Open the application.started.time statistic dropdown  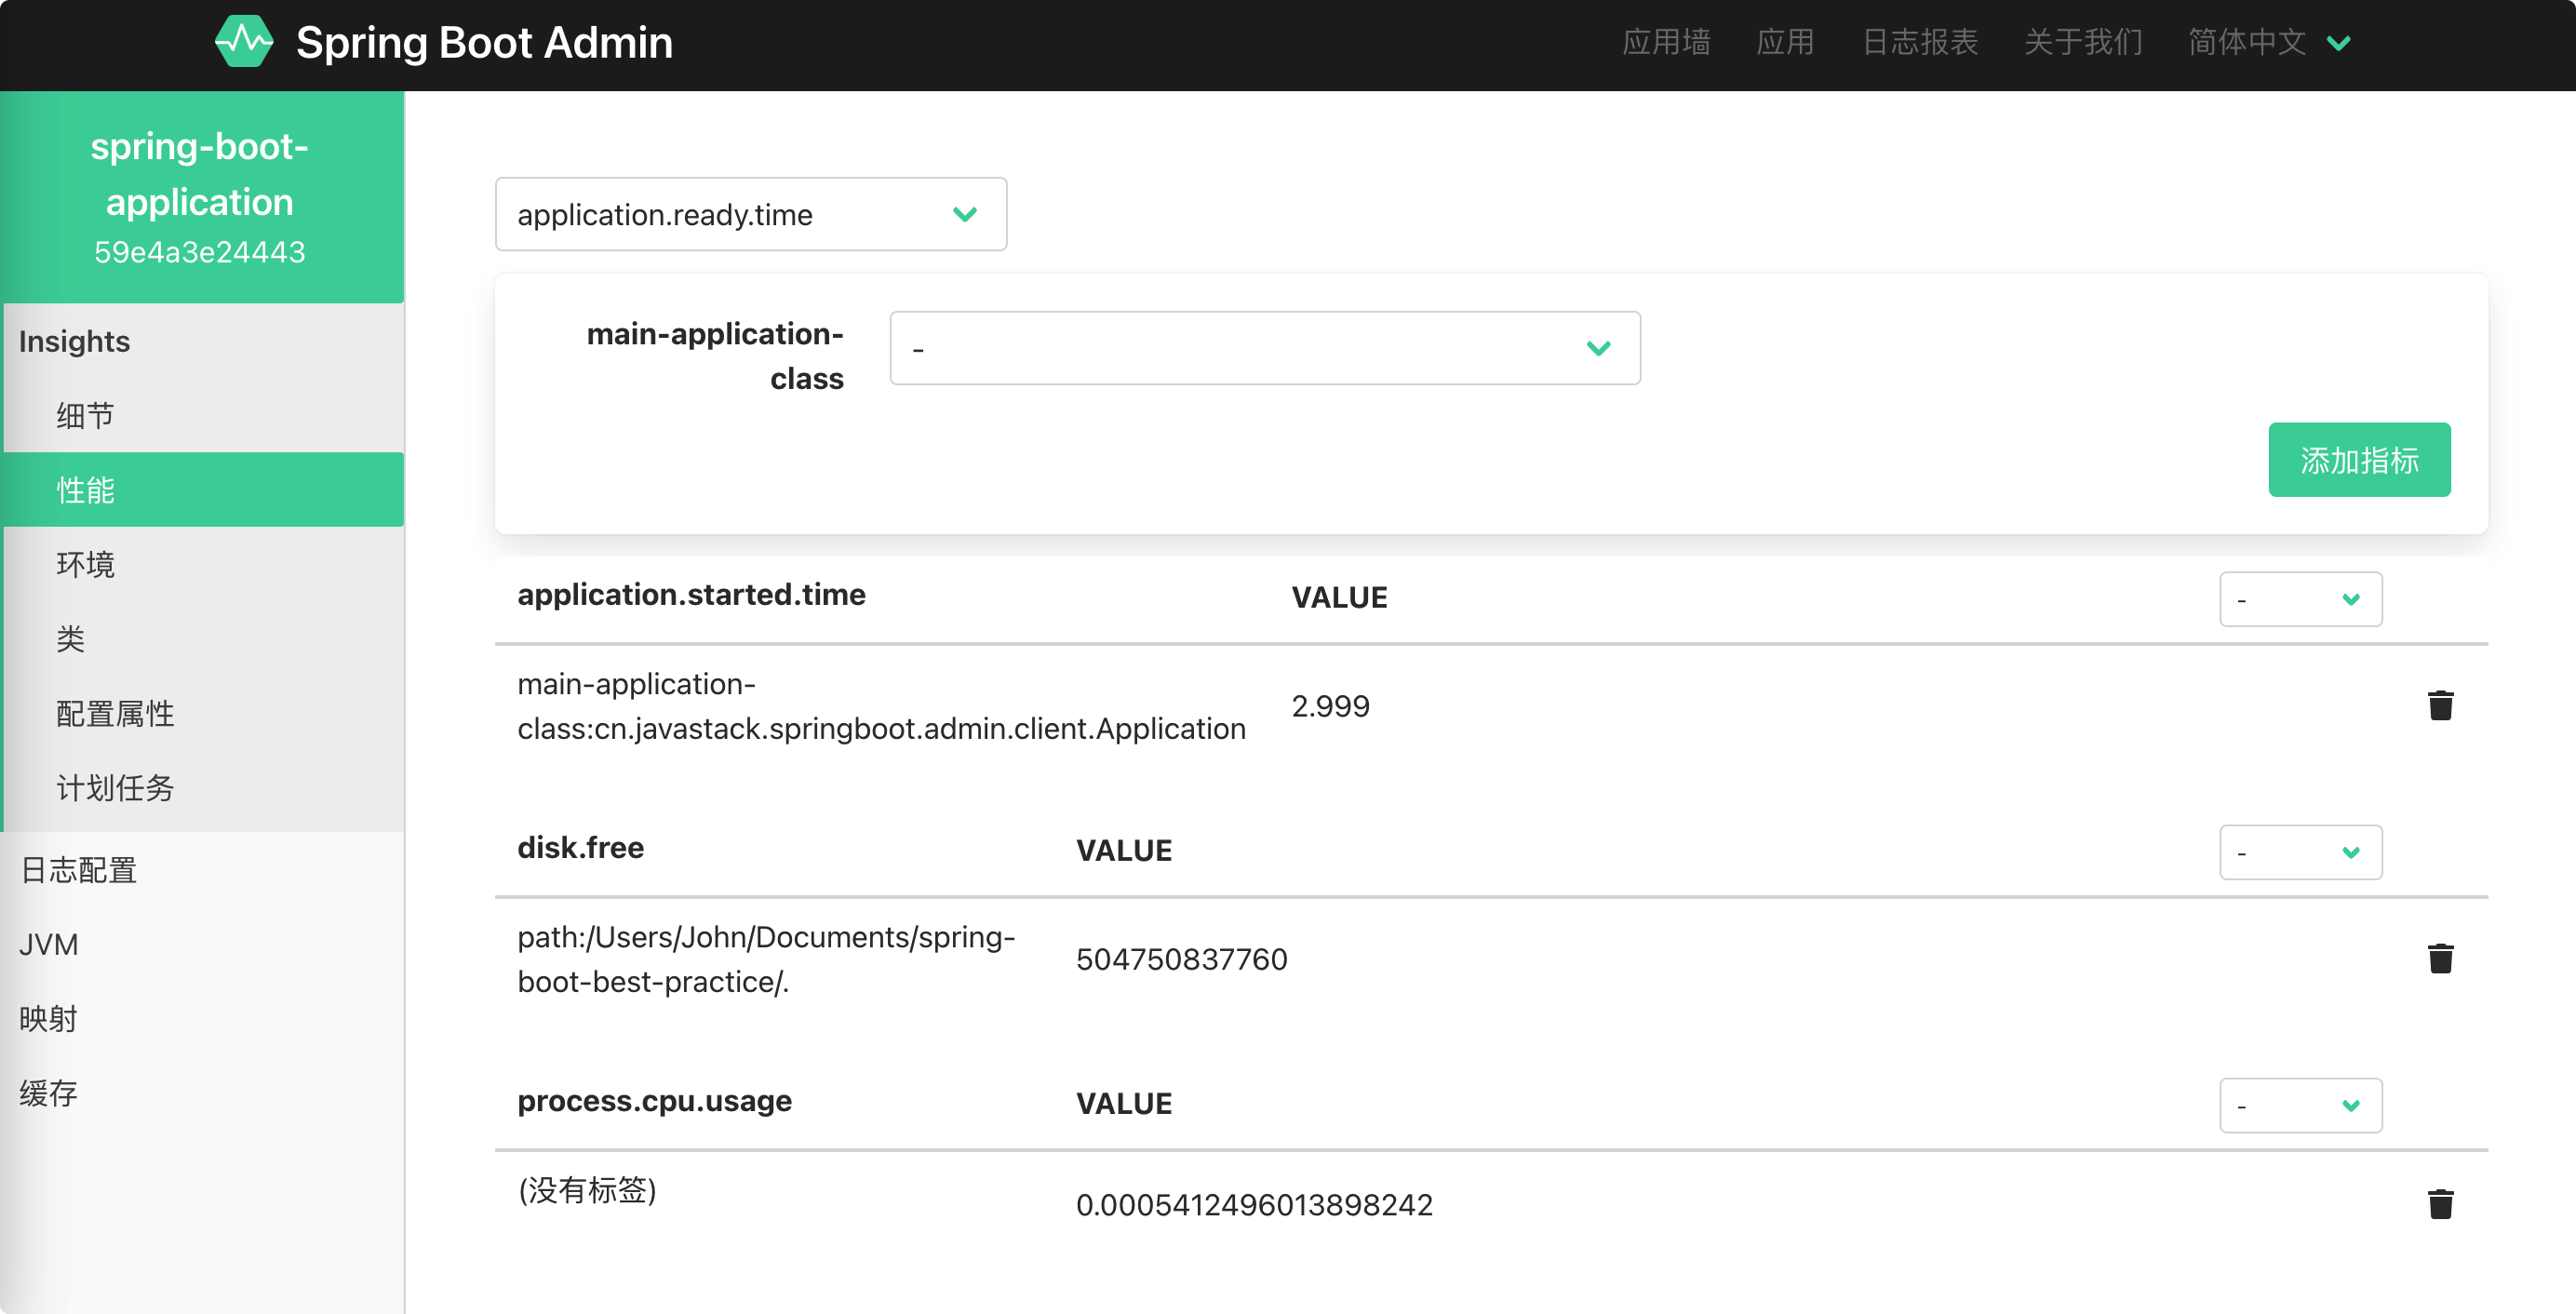(x=2300, y=599)
